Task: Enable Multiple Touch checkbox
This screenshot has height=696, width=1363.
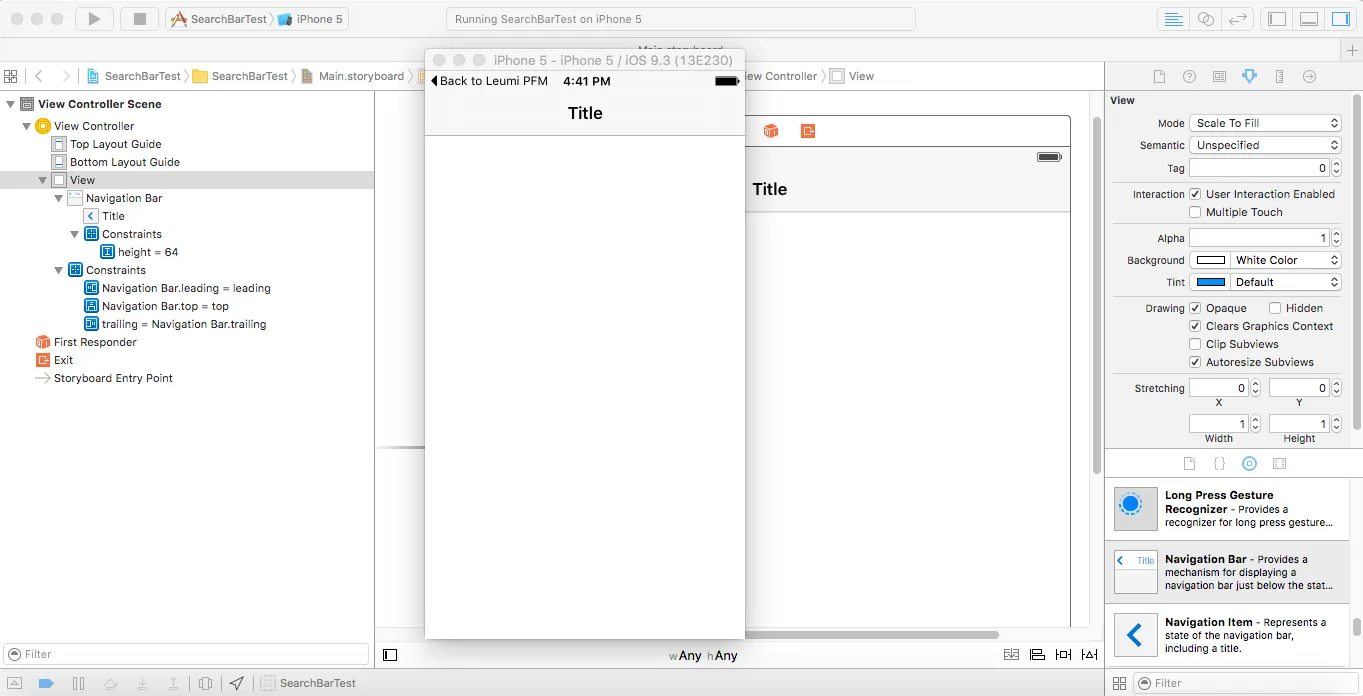Action: 1195,212
